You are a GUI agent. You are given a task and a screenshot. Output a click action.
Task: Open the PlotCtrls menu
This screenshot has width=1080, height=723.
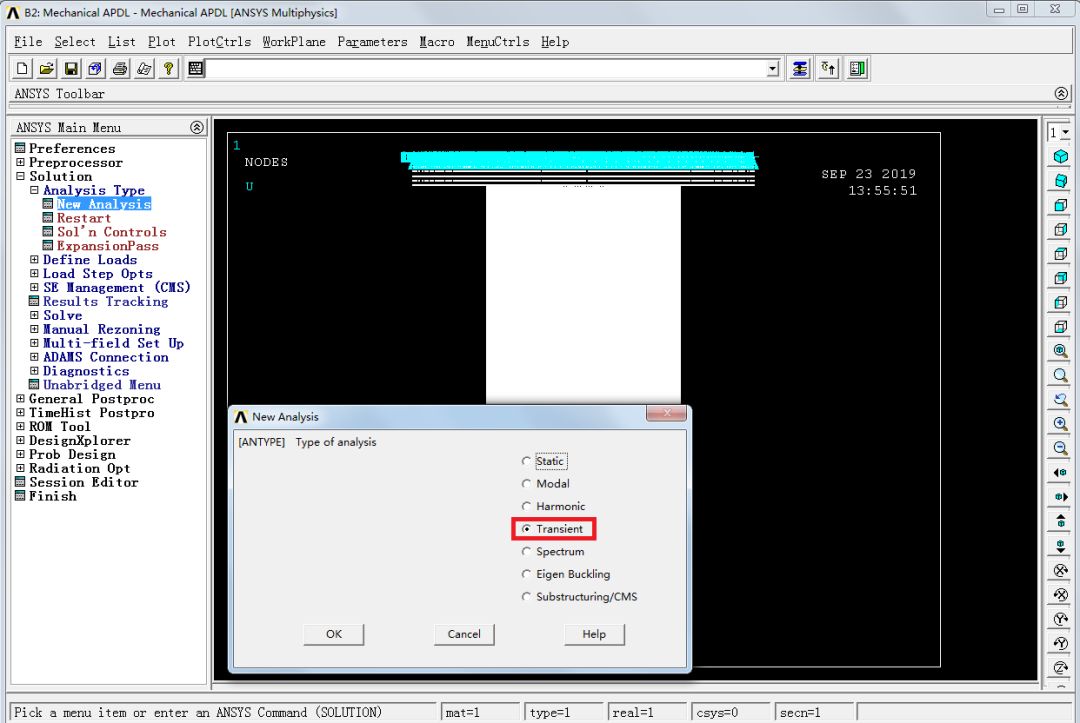[219, 42]
